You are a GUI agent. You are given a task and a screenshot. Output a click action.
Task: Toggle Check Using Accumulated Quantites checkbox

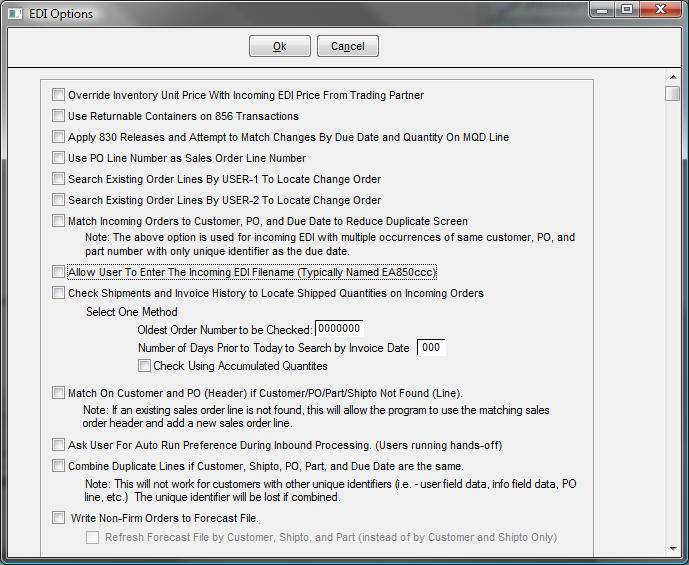coord(144,366)
